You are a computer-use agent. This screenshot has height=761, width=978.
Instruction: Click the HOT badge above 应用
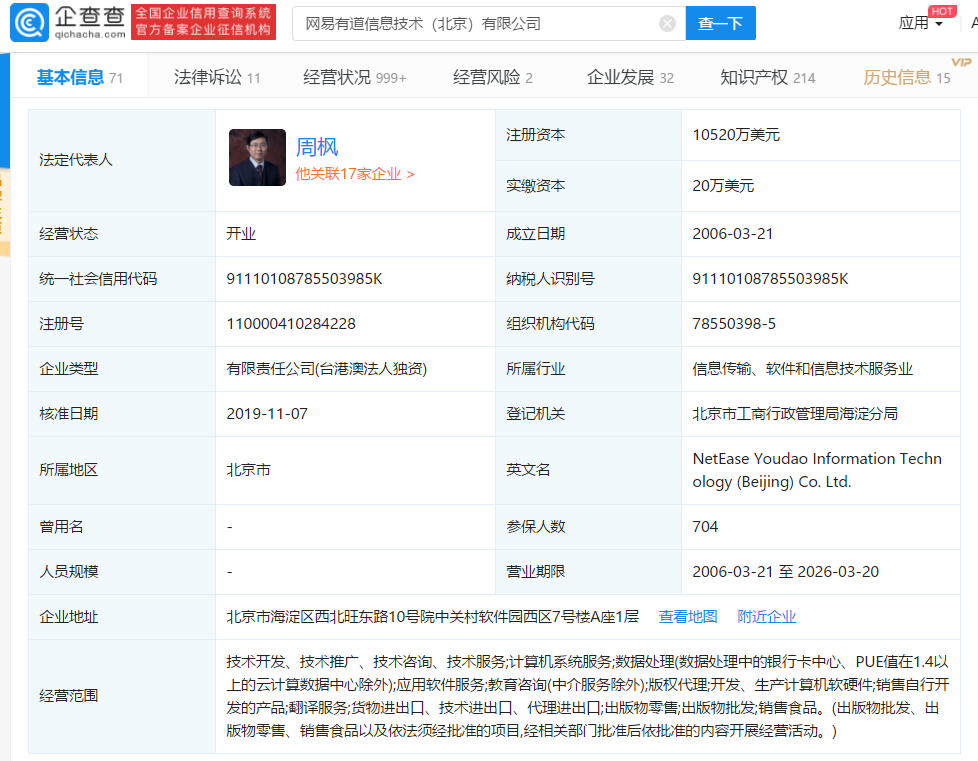[941, 10]
